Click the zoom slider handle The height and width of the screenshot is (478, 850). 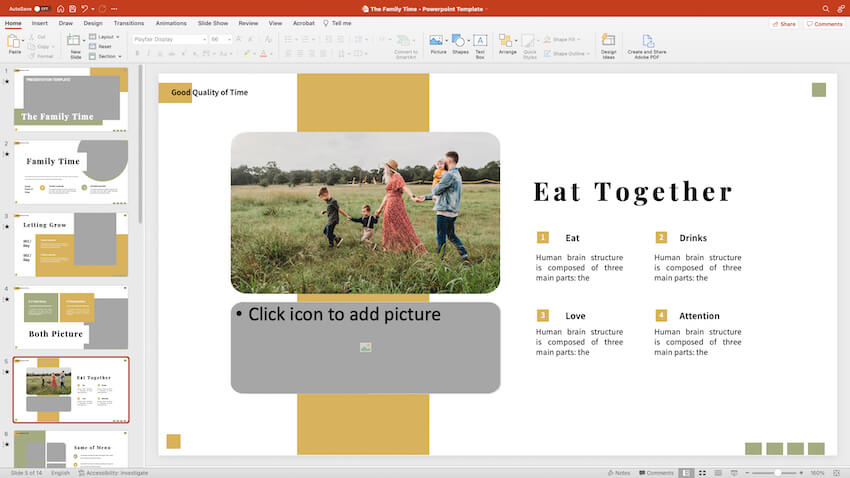pos(776,472)
